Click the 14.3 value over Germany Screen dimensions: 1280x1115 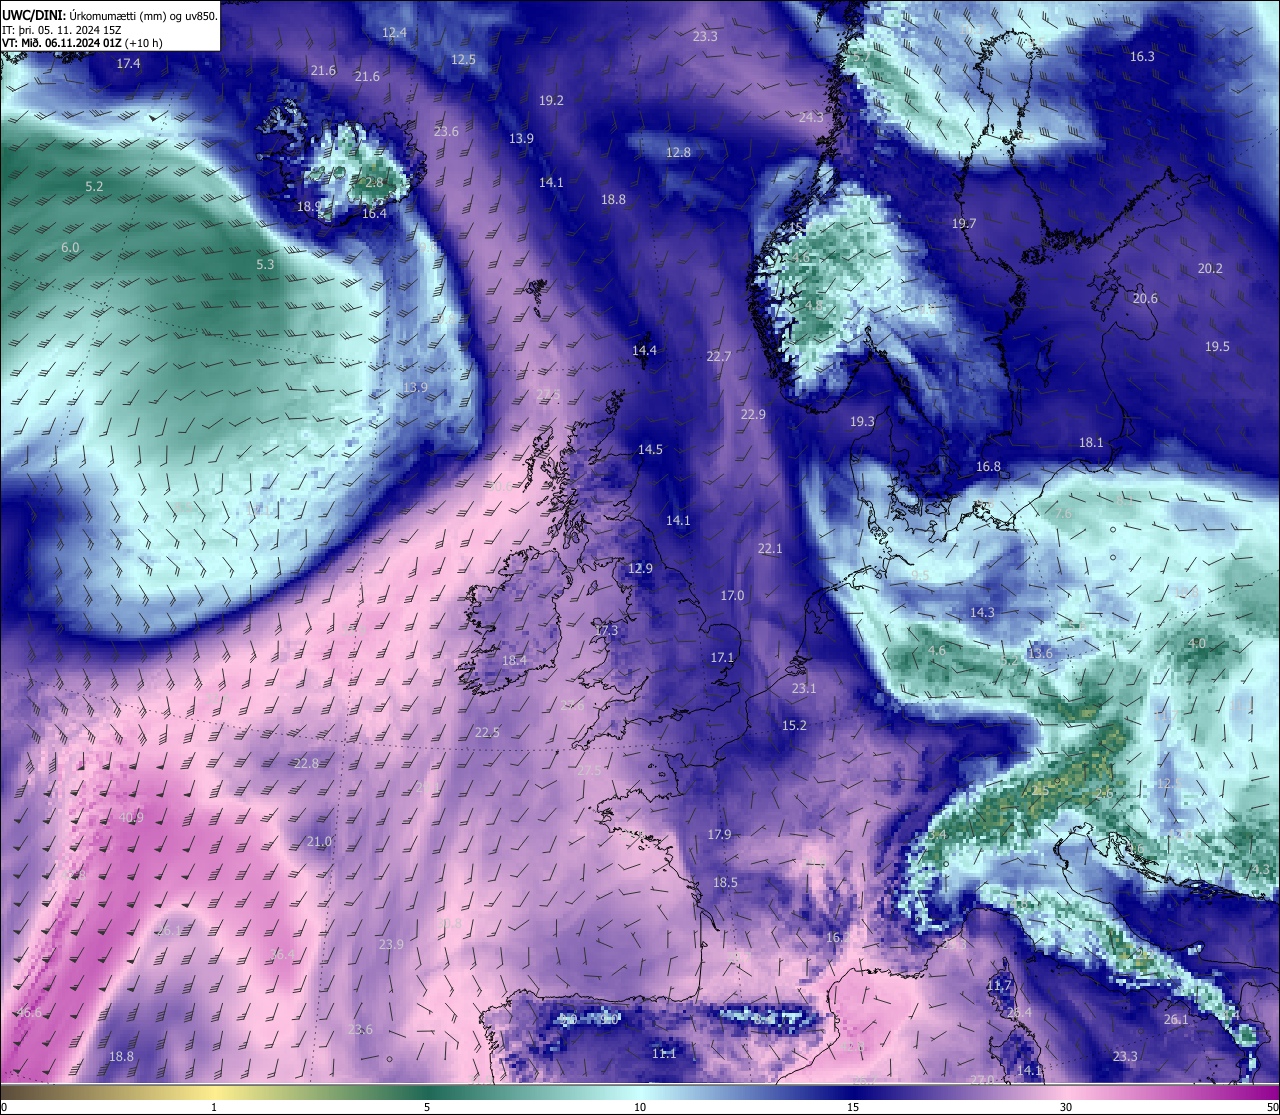982,612
